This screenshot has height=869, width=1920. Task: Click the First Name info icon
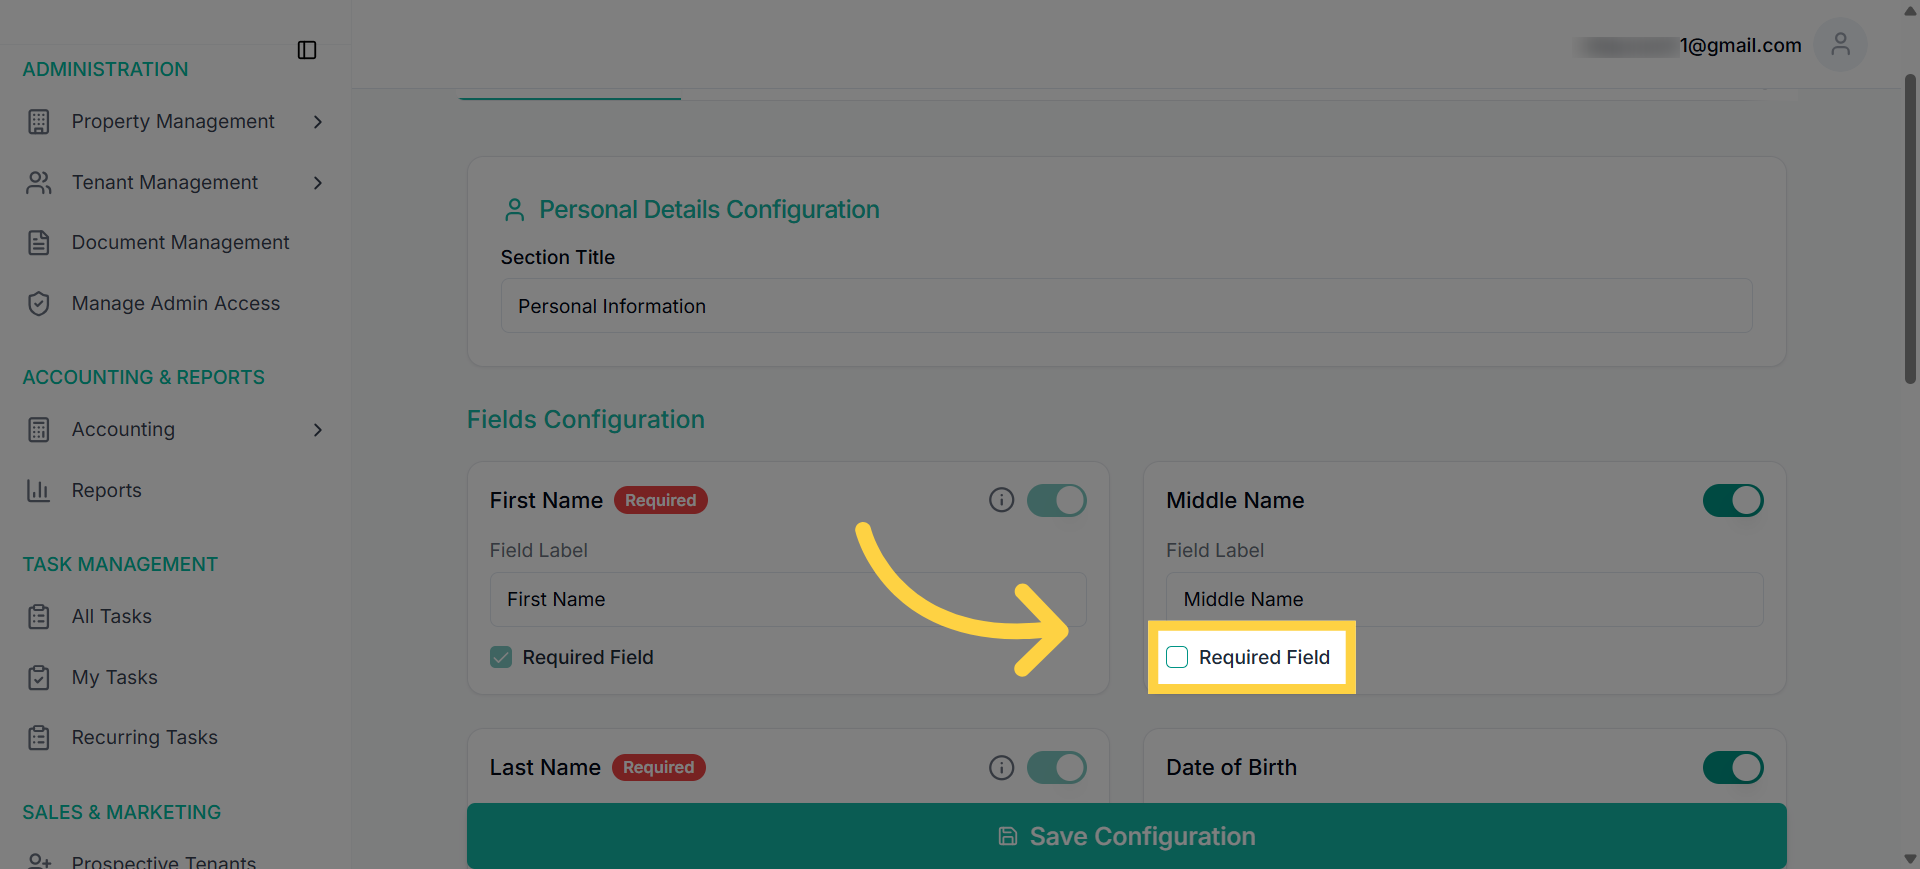pyautogui.click(x=1001, y=500)
